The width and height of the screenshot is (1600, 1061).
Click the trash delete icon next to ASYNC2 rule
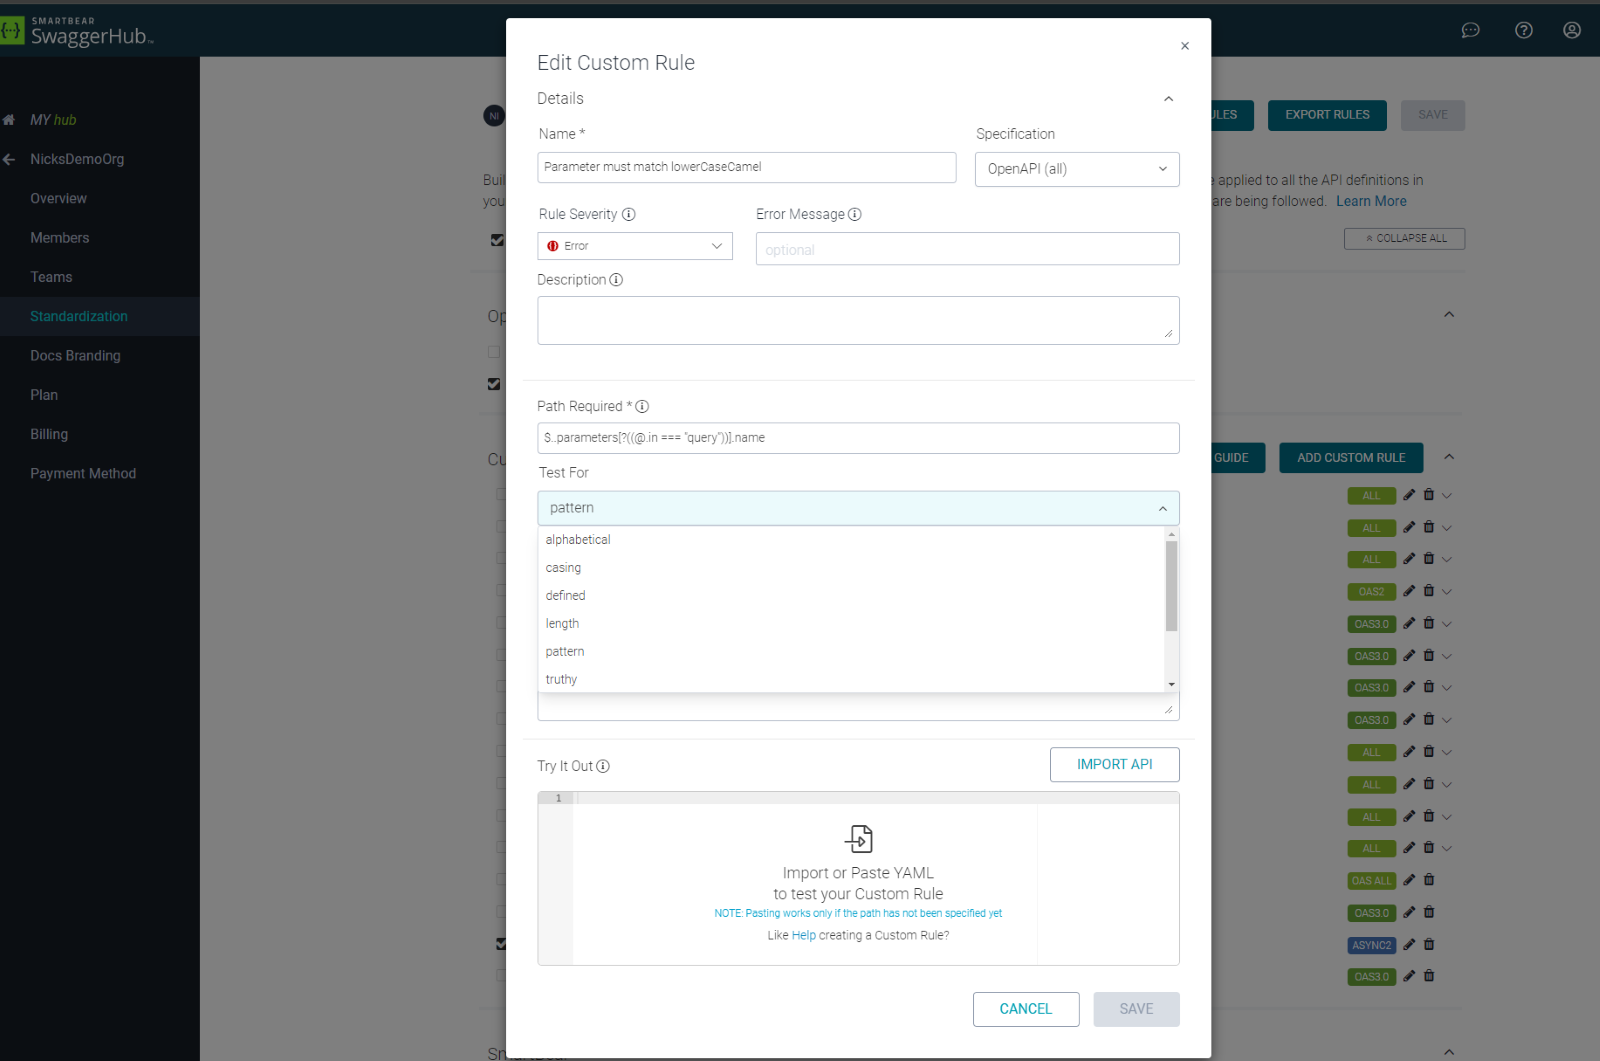(x=1429, y=944)
